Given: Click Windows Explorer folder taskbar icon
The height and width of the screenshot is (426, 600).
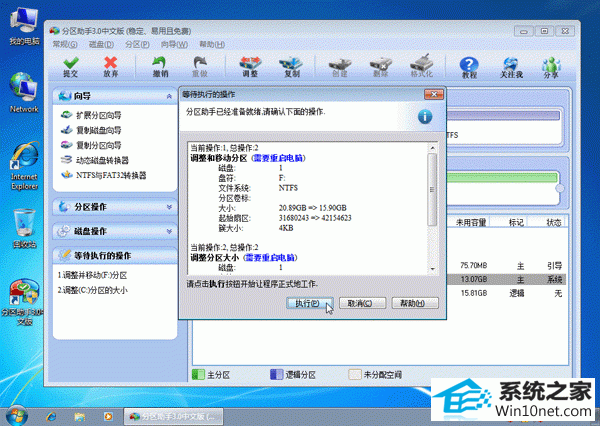Looking at the screenshot, I should coord(80,416).
